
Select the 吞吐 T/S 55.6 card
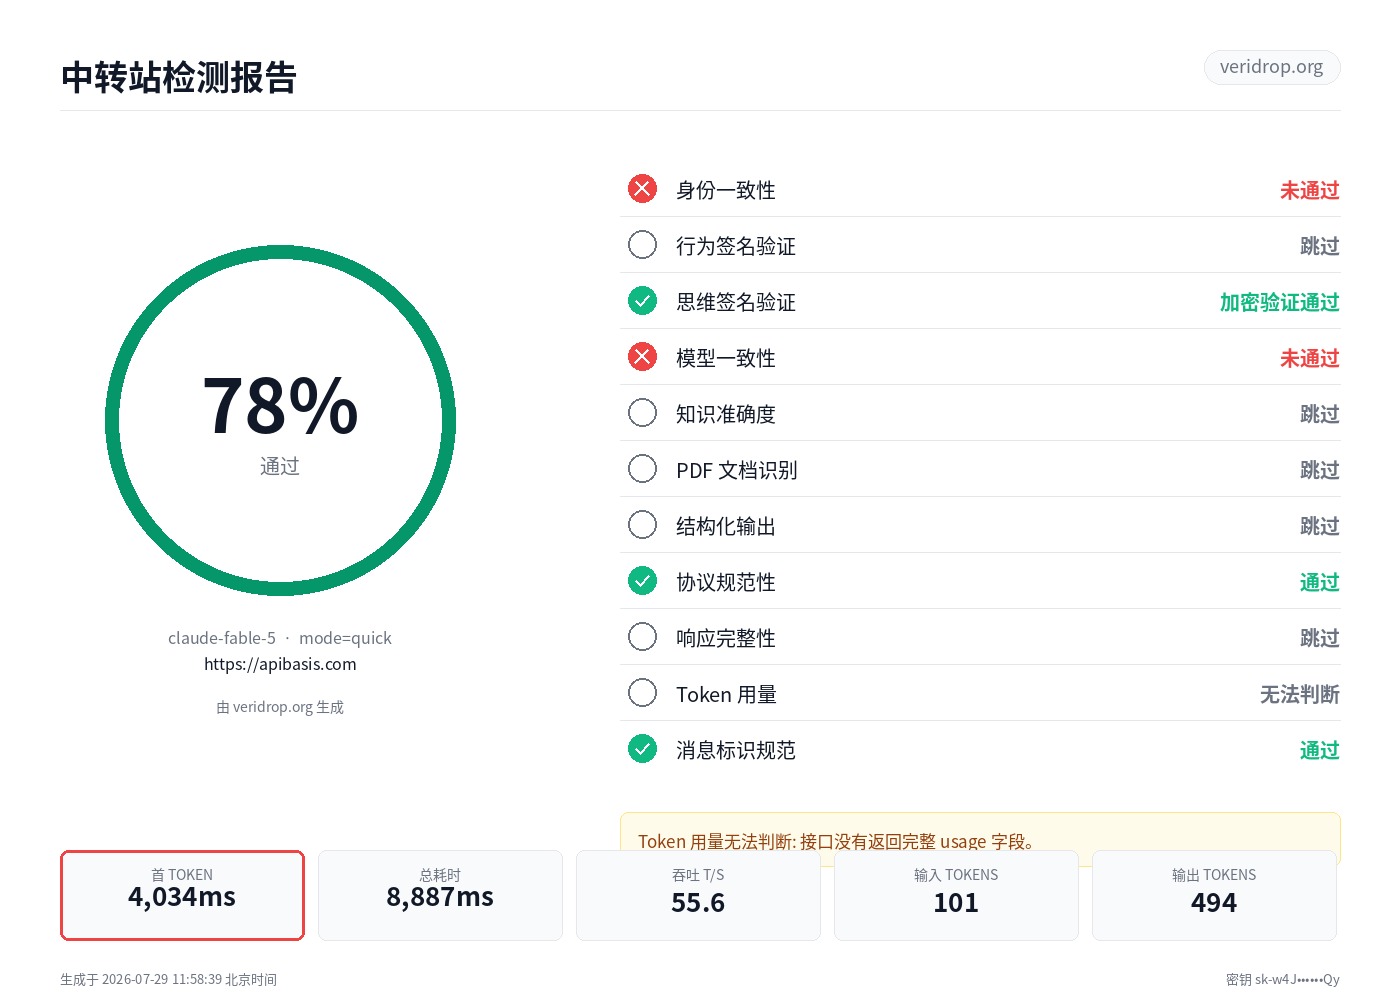(x=698, y=895)
